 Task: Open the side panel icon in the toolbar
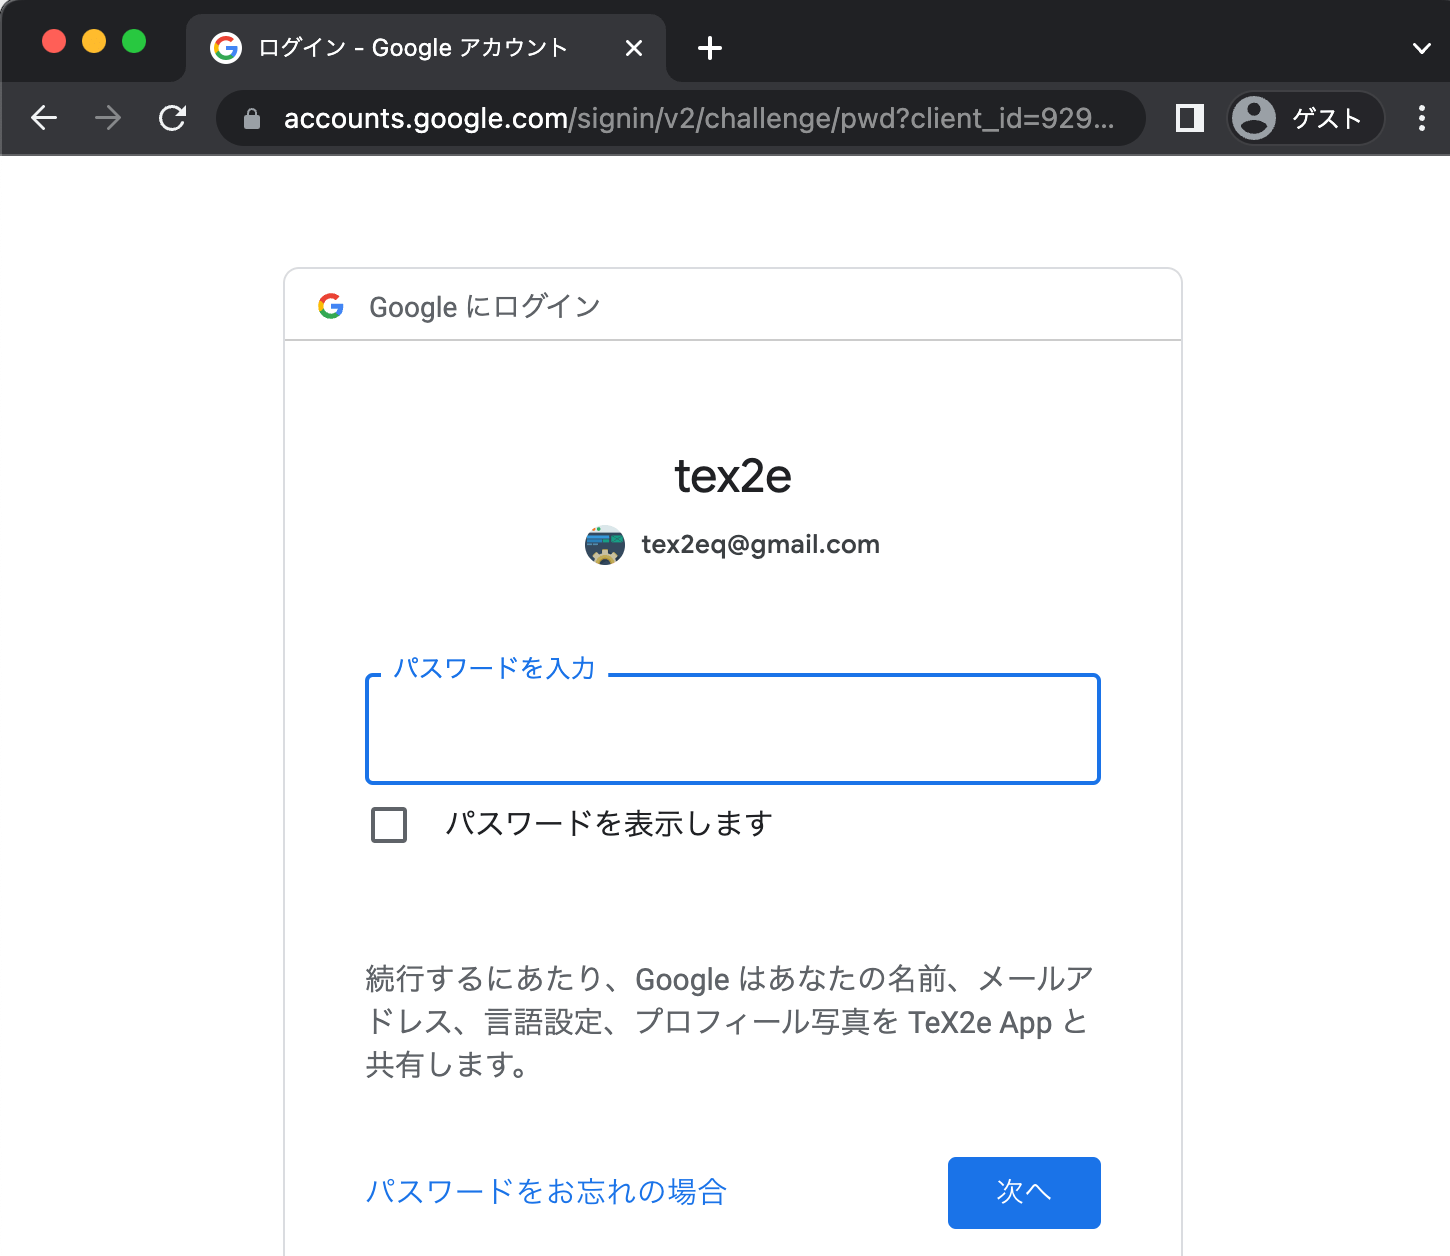(1188, 118)
